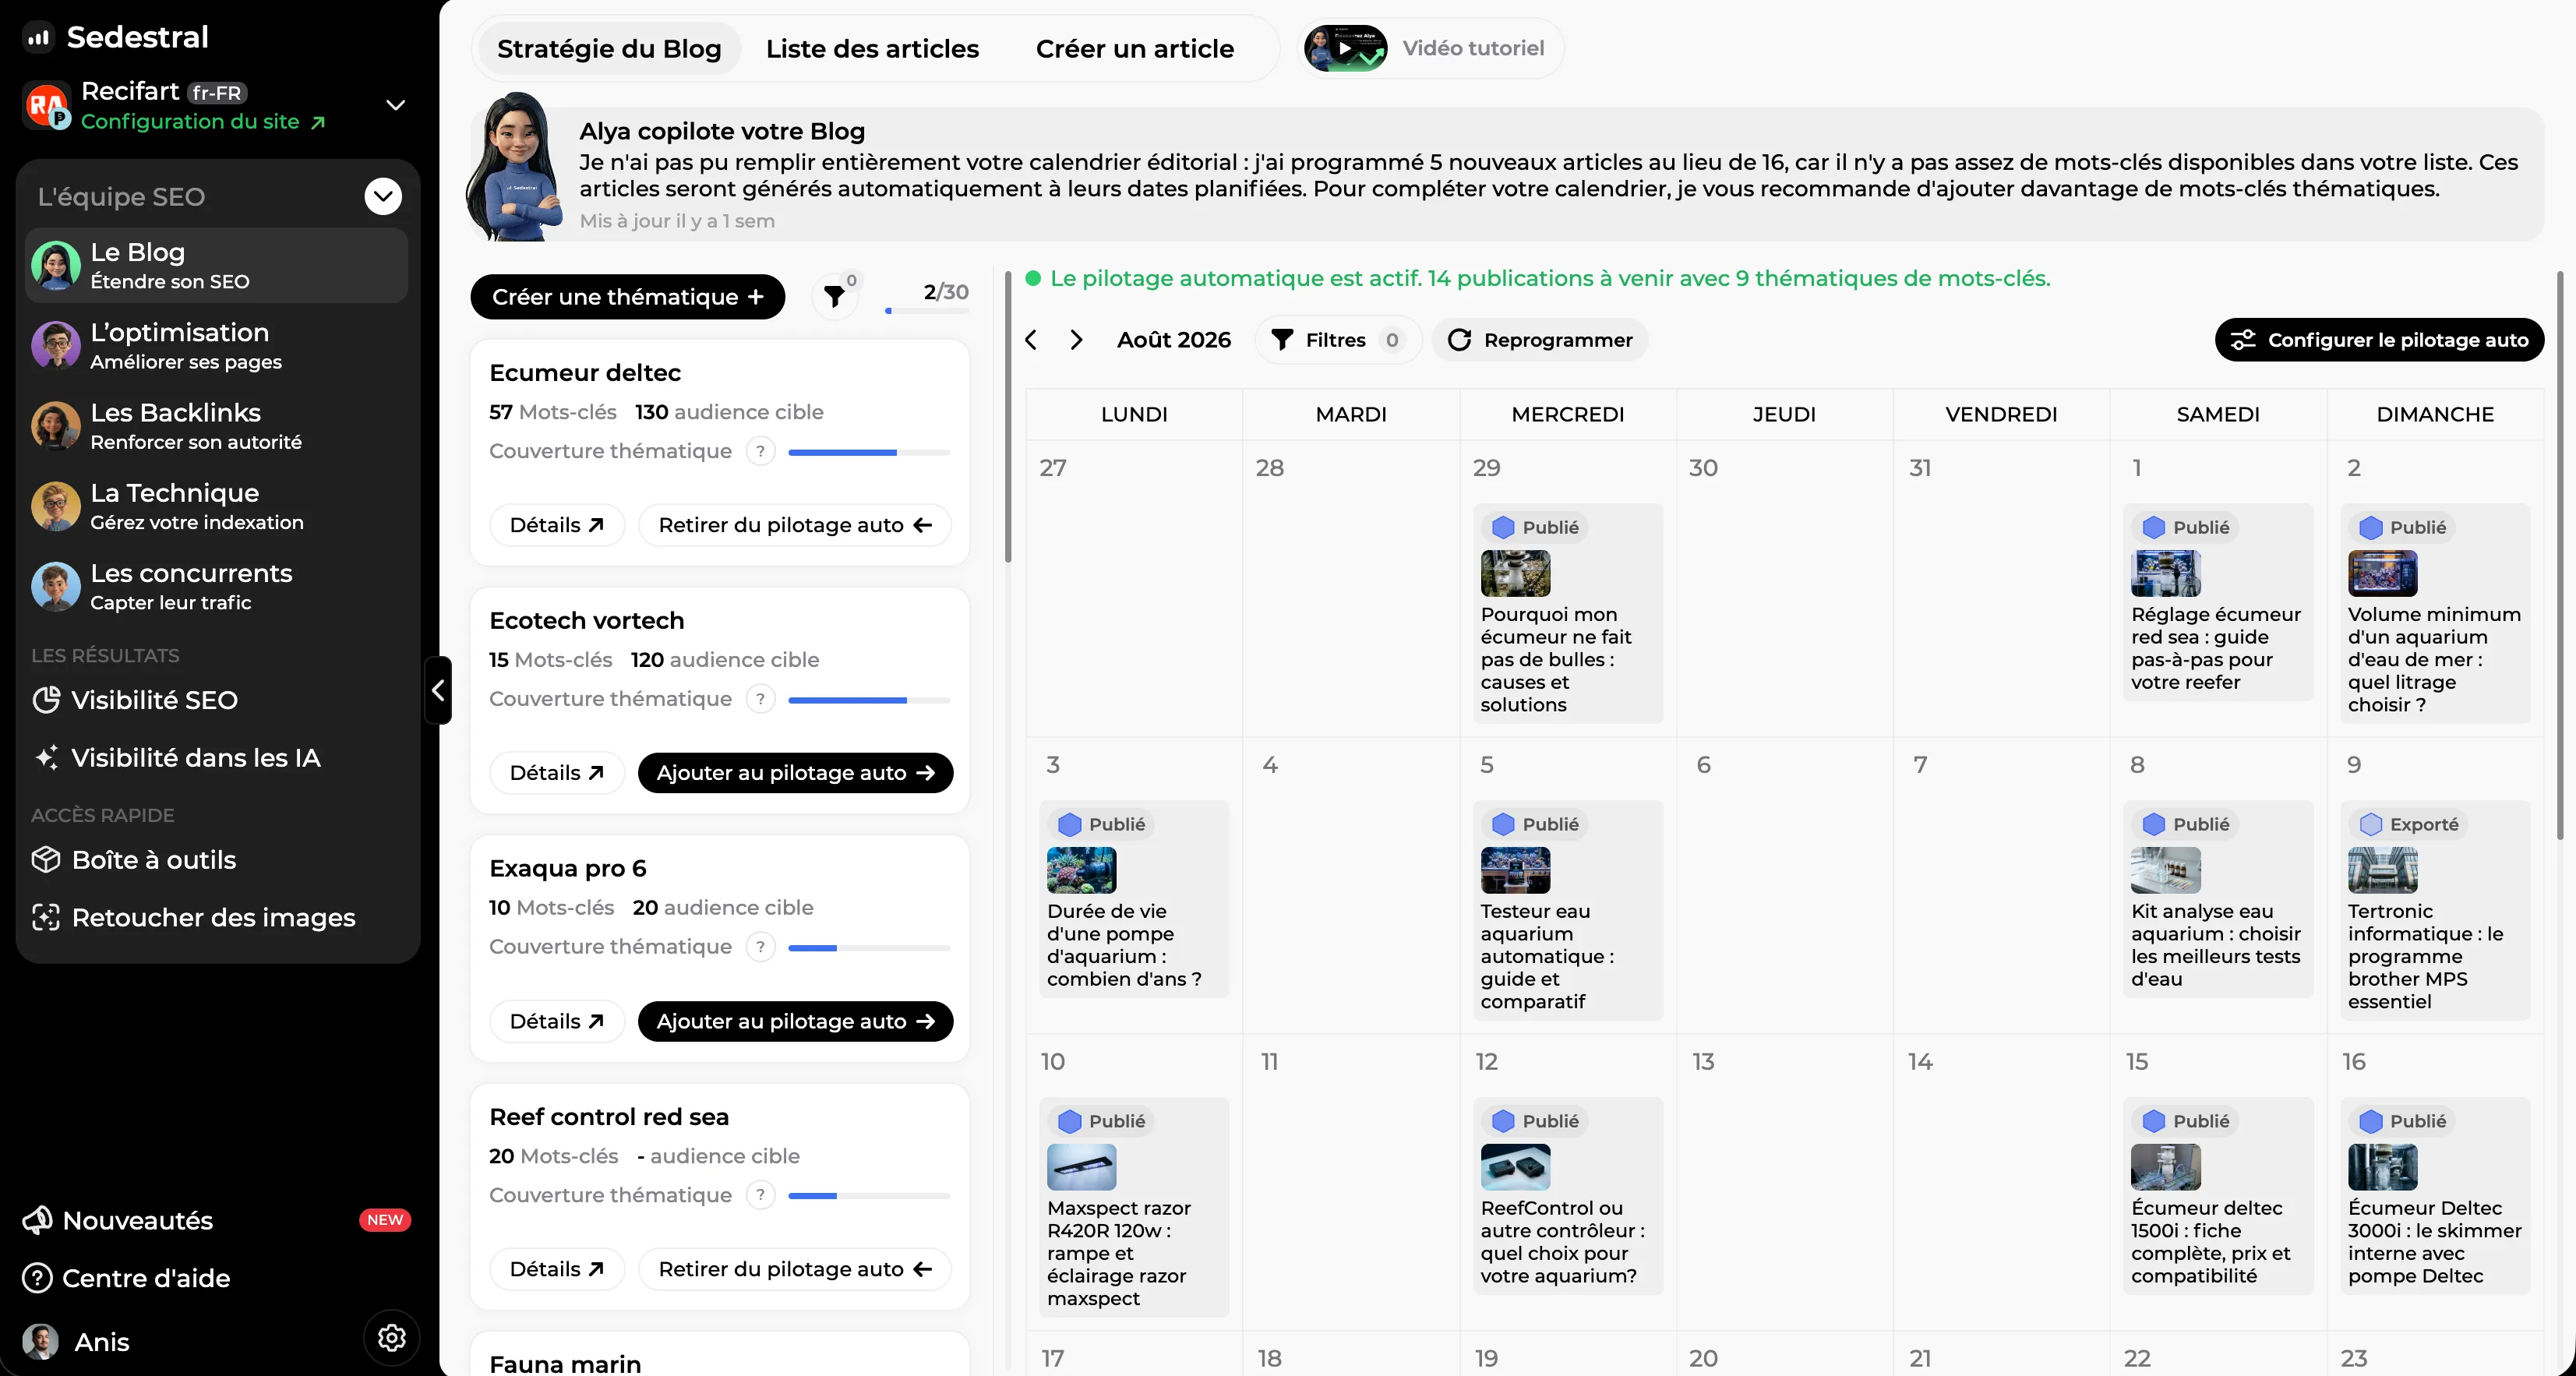The height and width of the screenshot is (1376, 2576).
Task: Click Reprogrammer button
Action: [x=1539, y=340]
